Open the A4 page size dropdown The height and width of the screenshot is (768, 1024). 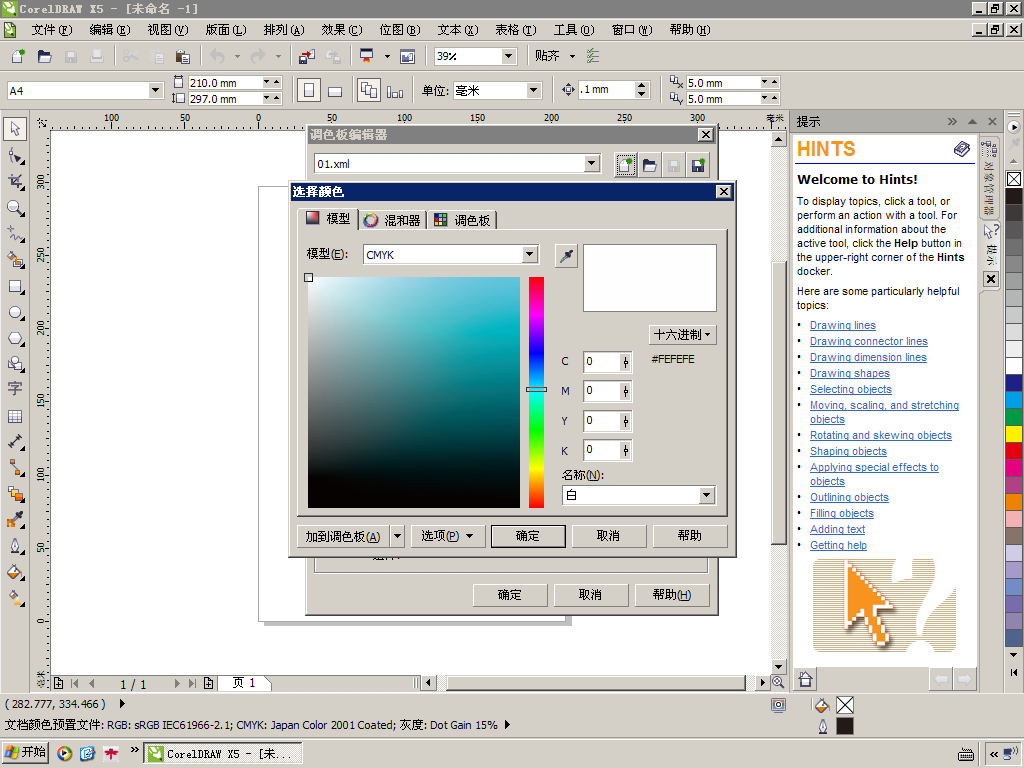click(155, 90)
